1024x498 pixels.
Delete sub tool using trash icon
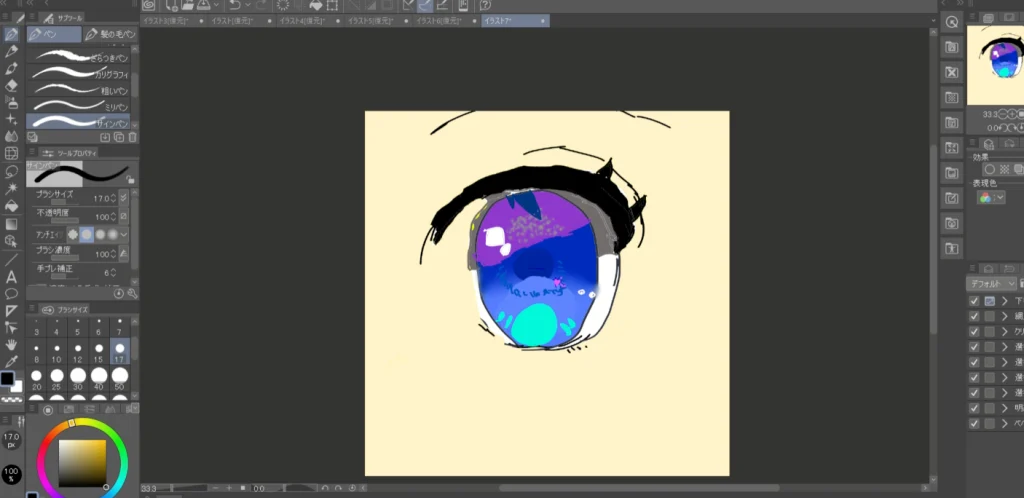coord(133,137)
